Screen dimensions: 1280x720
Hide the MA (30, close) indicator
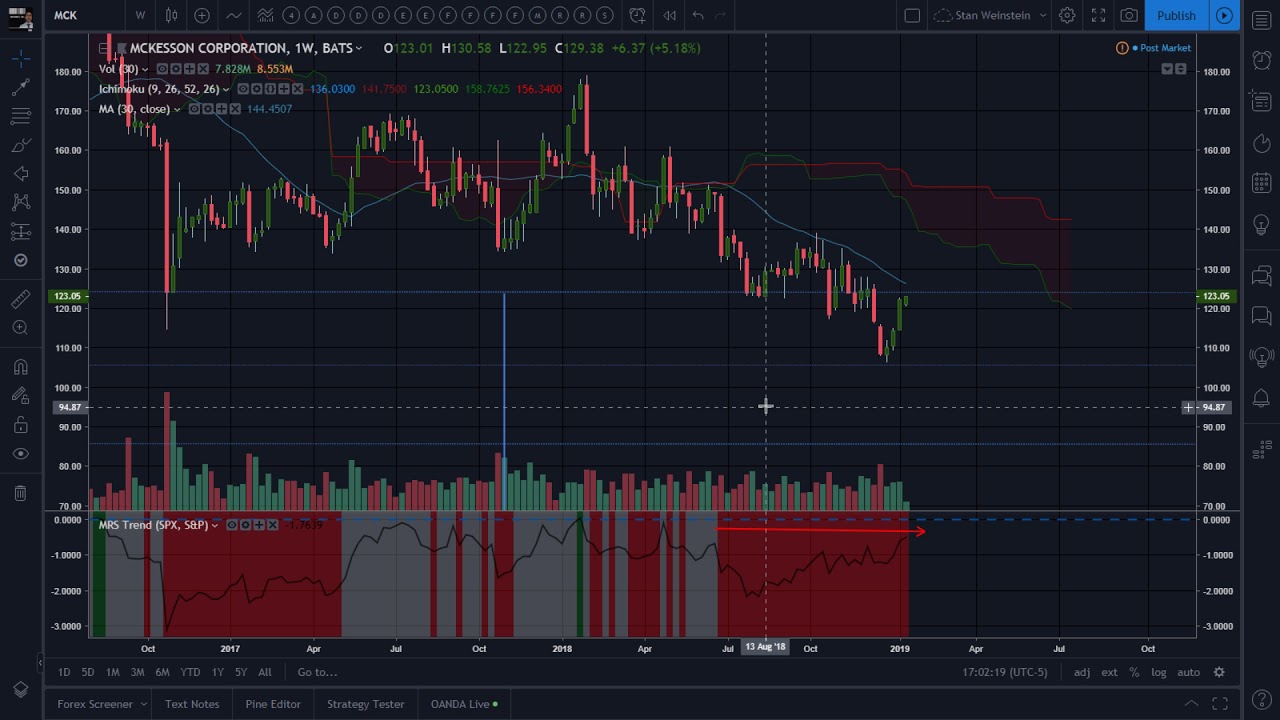tap(194, 109)
